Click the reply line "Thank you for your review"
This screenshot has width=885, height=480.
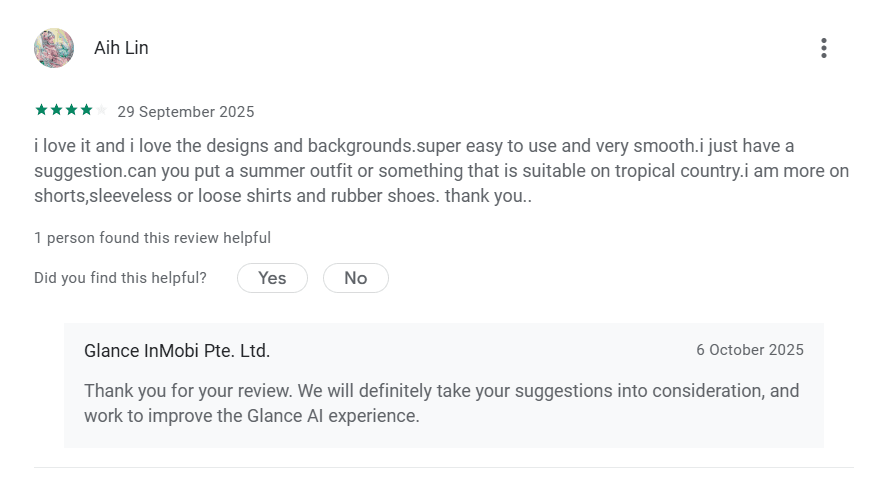(441, 390)
